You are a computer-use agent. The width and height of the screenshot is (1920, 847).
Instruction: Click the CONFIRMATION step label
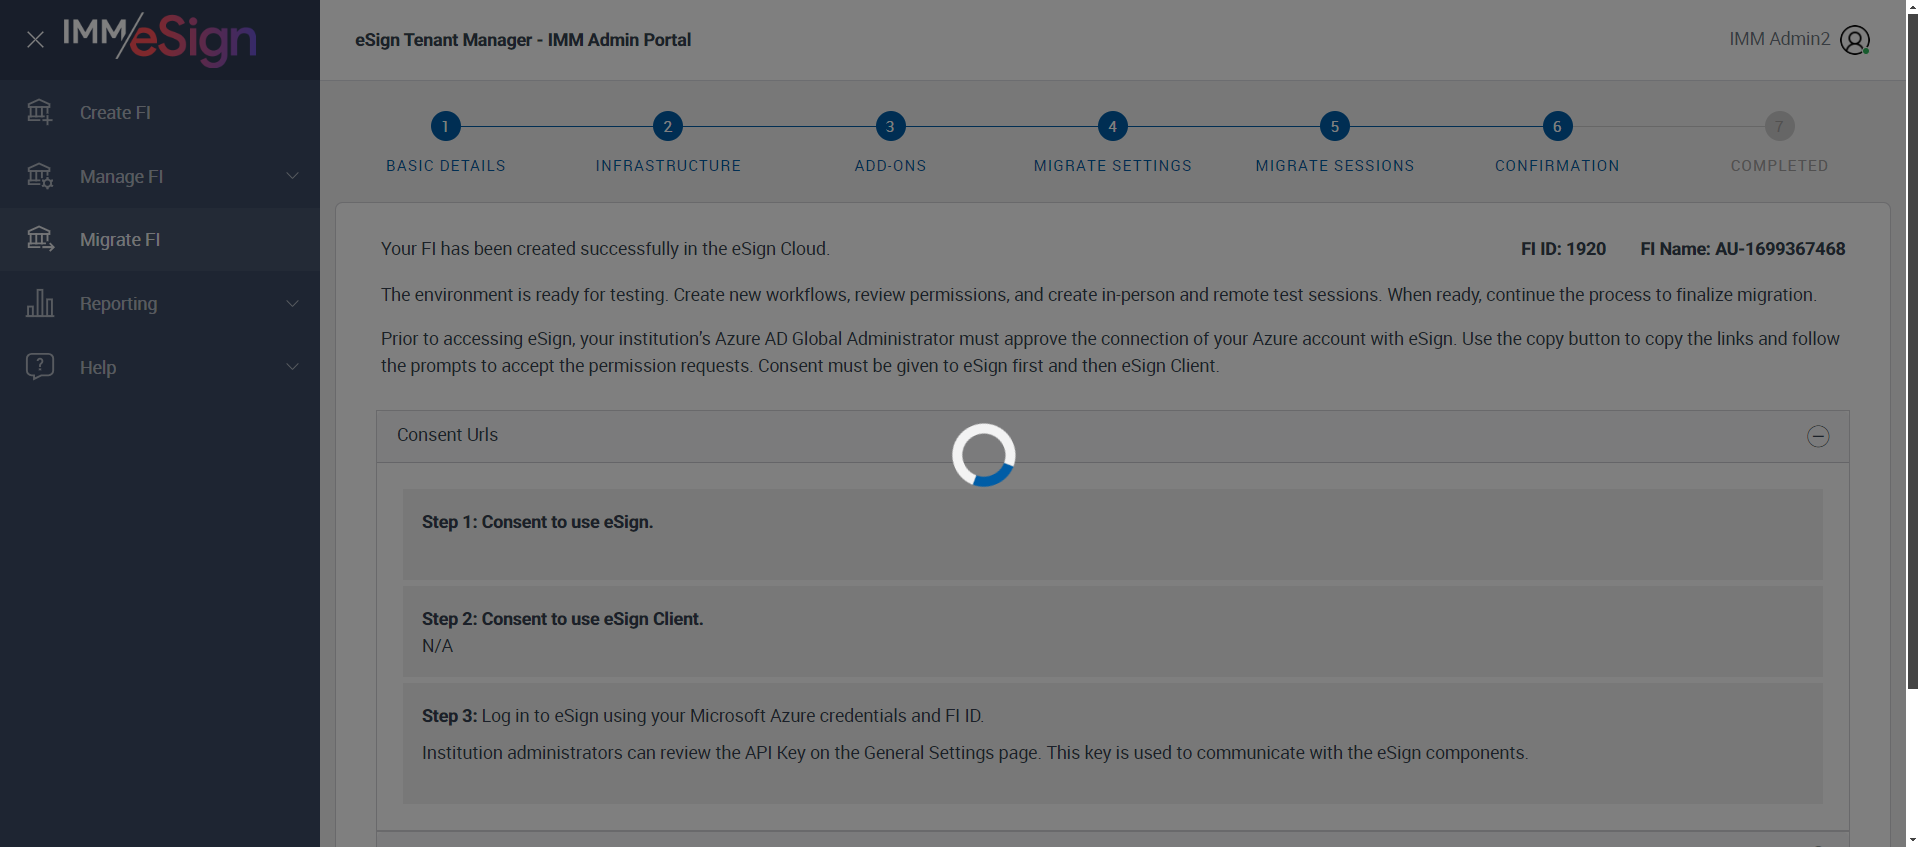(x=1557, y=166)
